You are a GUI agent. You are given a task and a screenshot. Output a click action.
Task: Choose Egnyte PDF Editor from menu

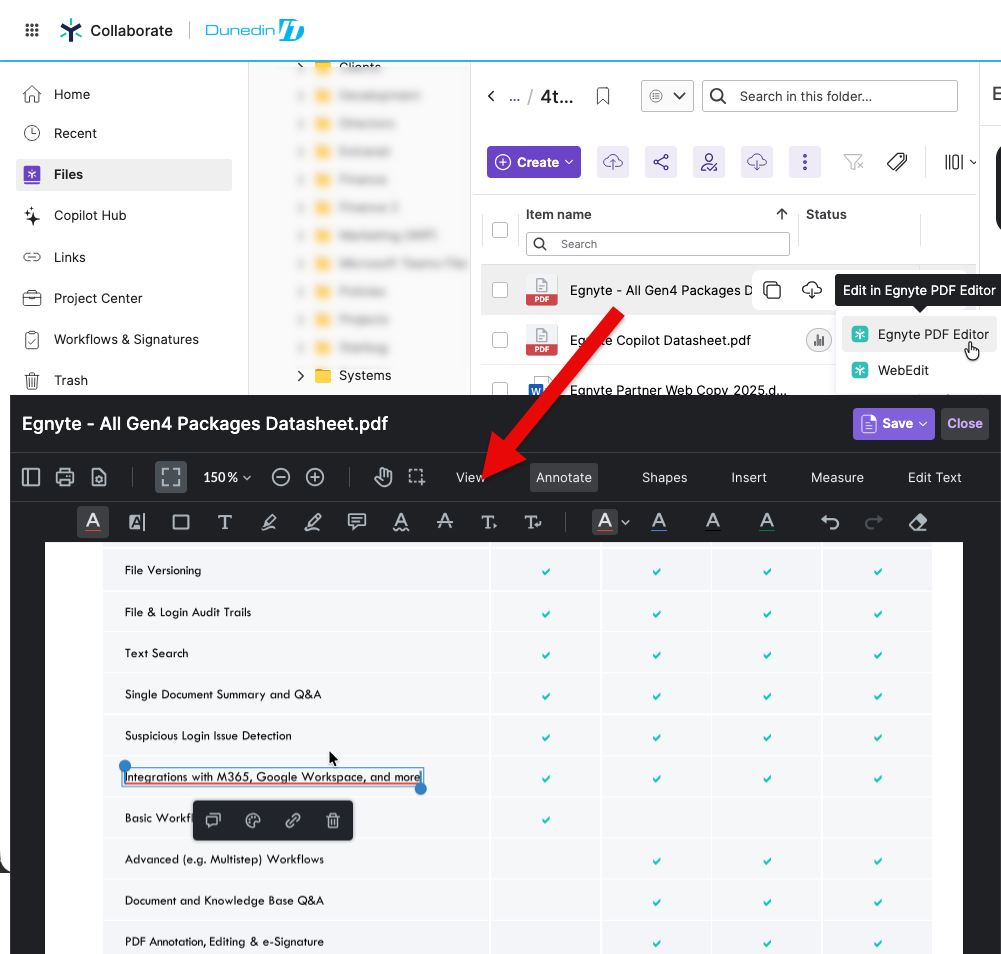click(919, 334)
